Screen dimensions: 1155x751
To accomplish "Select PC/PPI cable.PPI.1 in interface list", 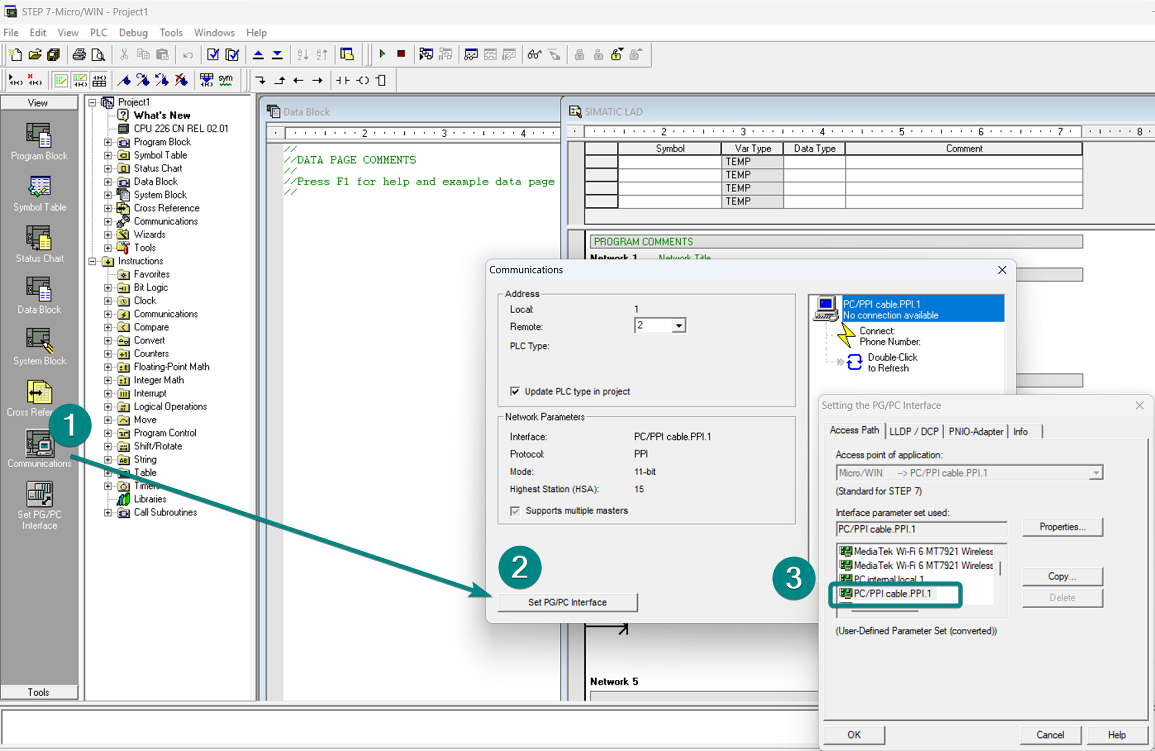I will 892,594.
